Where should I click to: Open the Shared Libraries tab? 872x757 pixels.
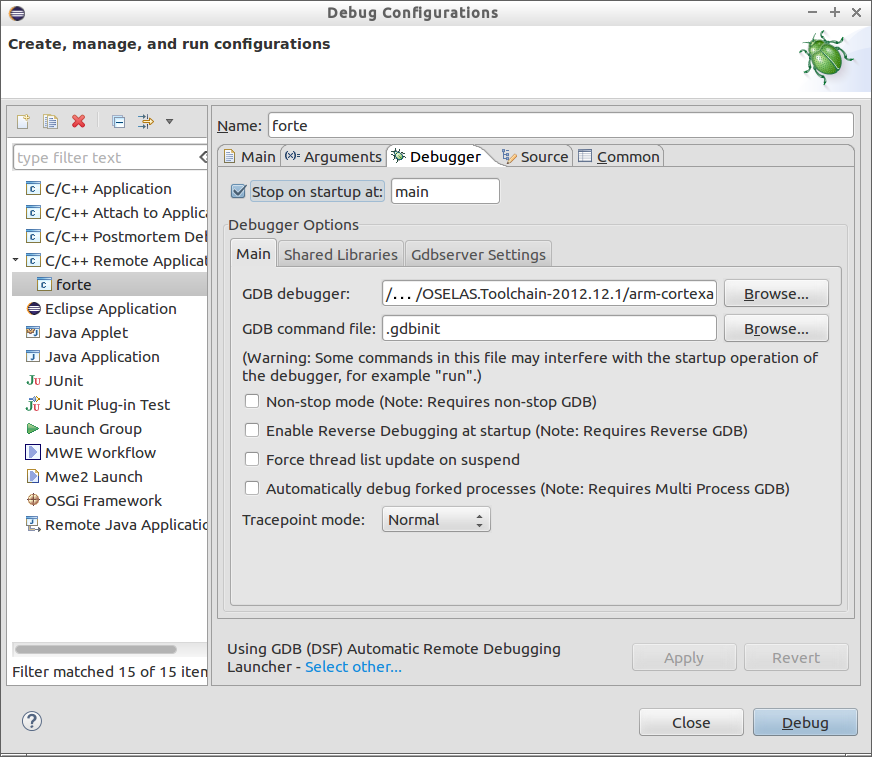pyautogui.click(x=340, y=253)
